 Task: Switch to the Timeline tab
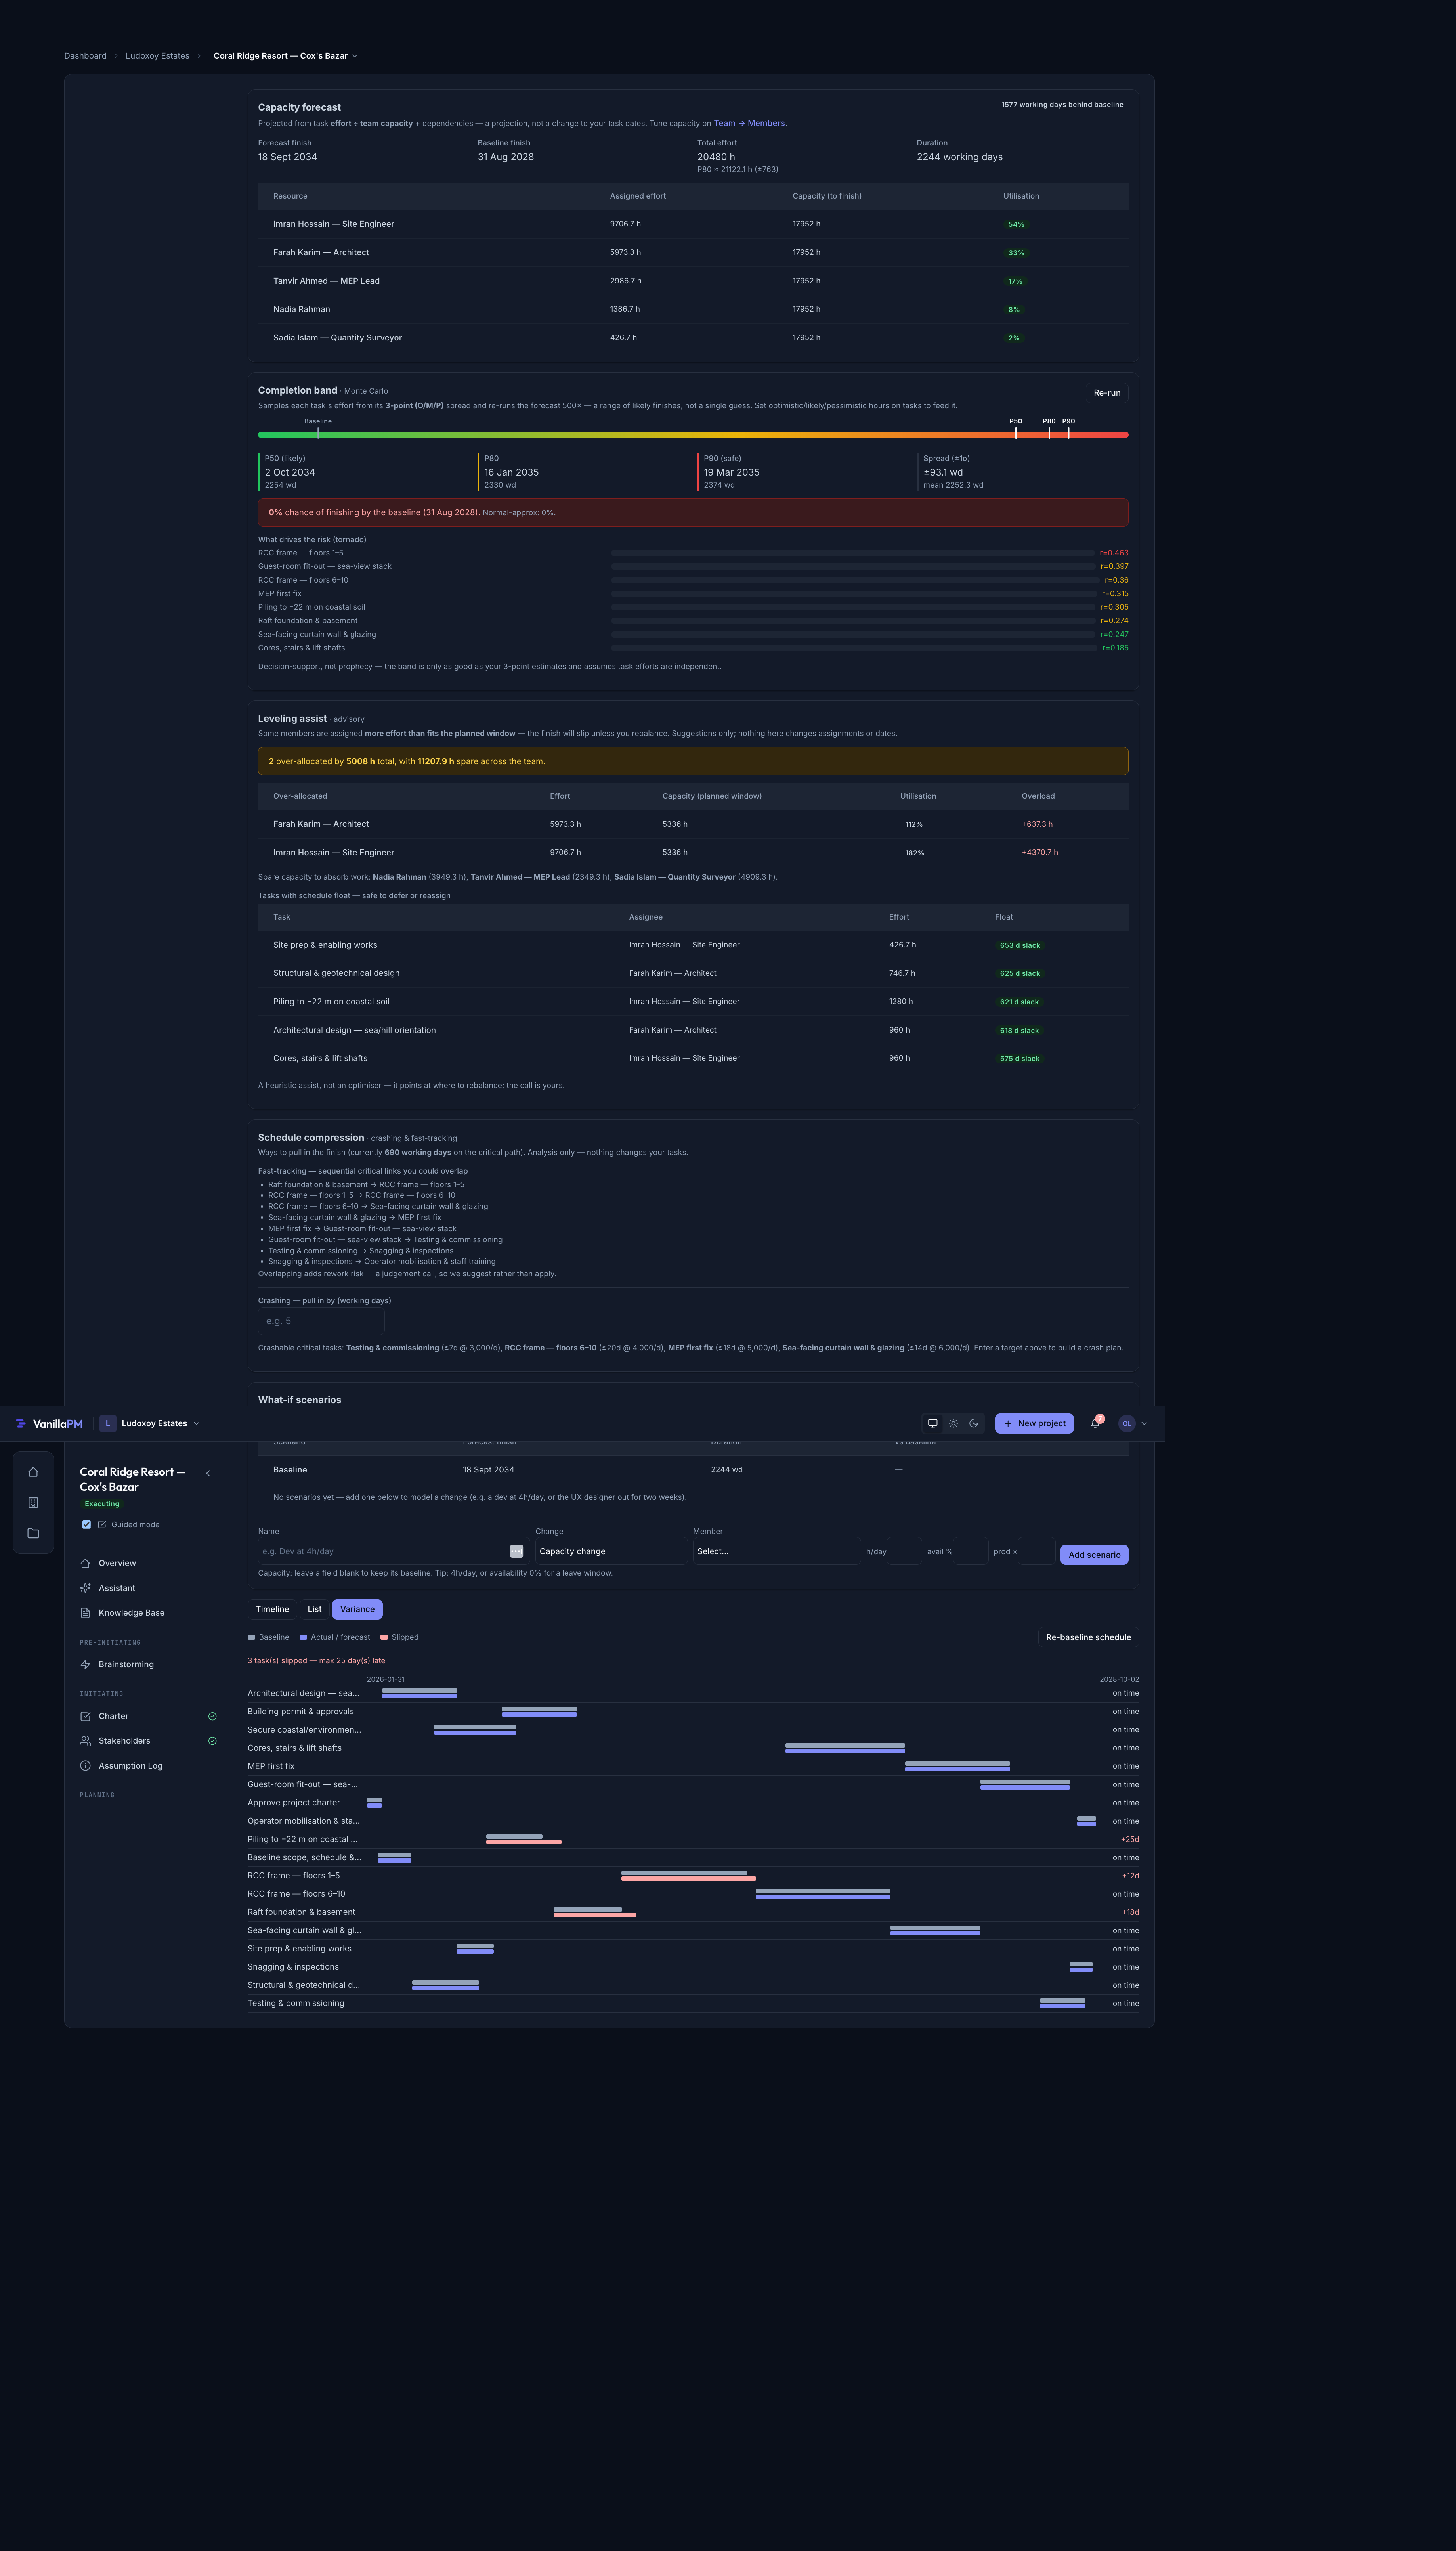pos(272,1609)
